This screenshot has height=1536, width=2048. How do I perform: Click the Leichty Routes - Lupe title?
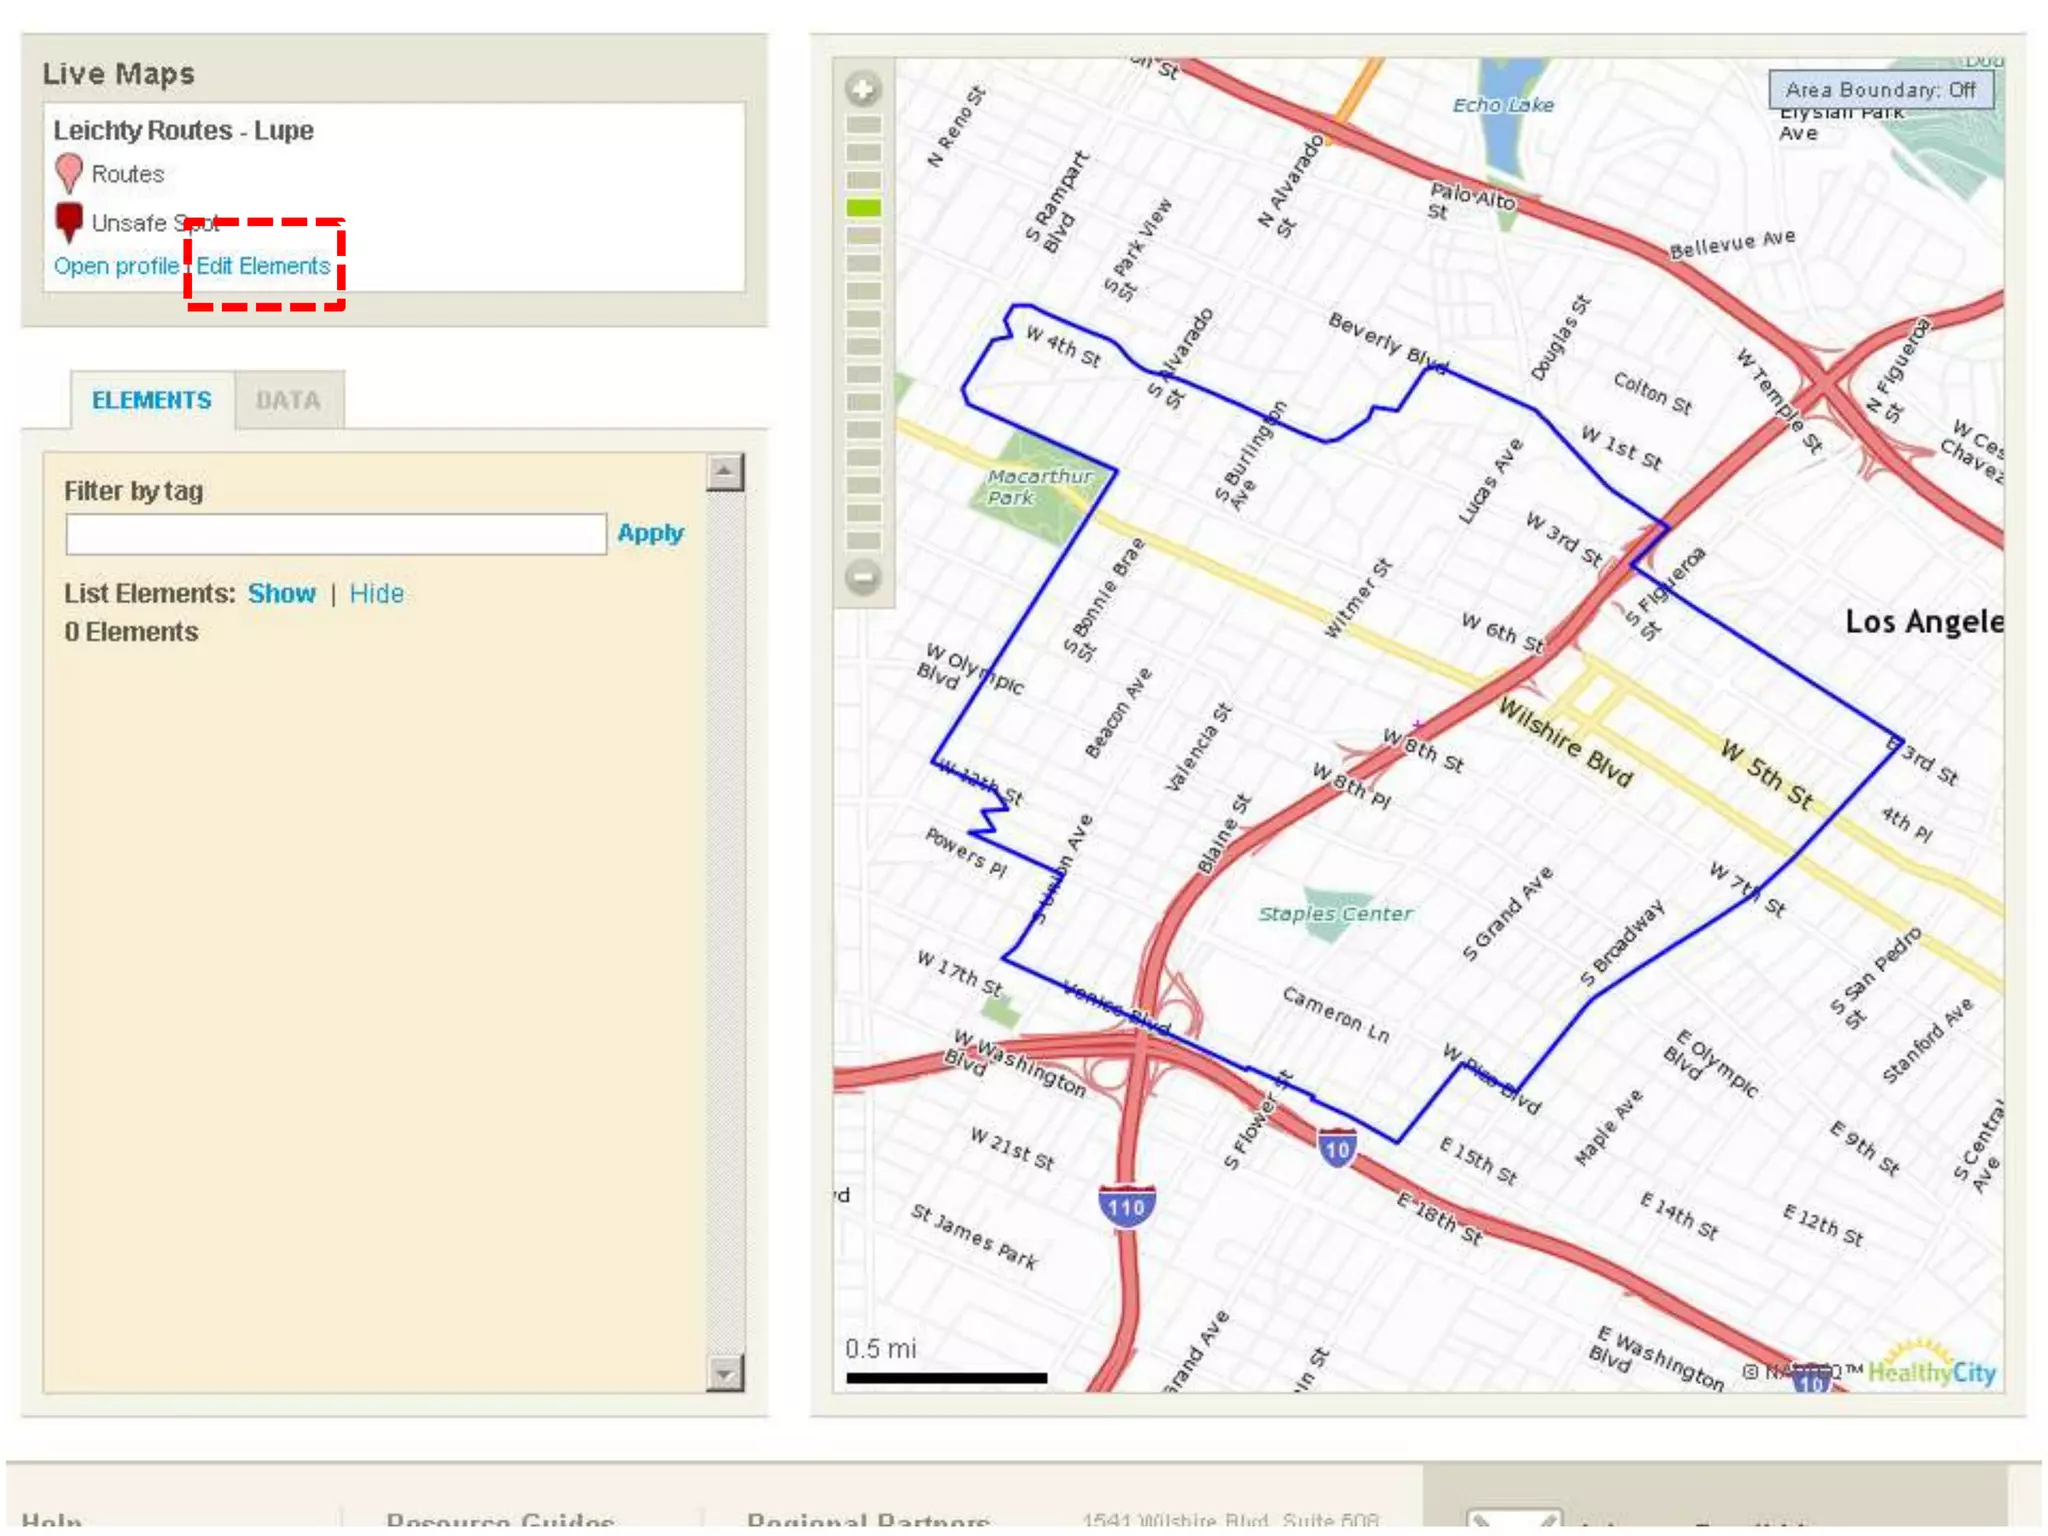tap(183, 131)
